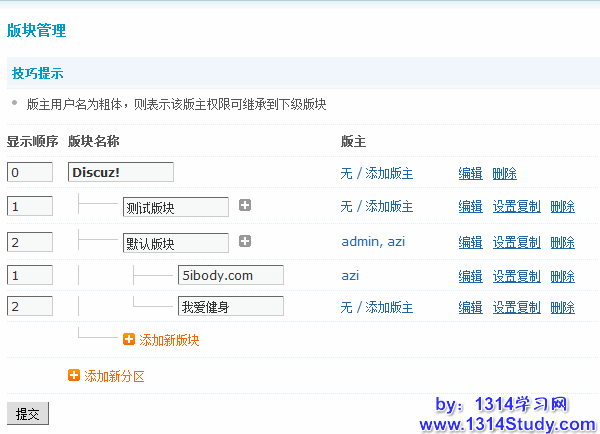
Task: Click azi moderator link for 5ibody.com
Action: [350, 275]
